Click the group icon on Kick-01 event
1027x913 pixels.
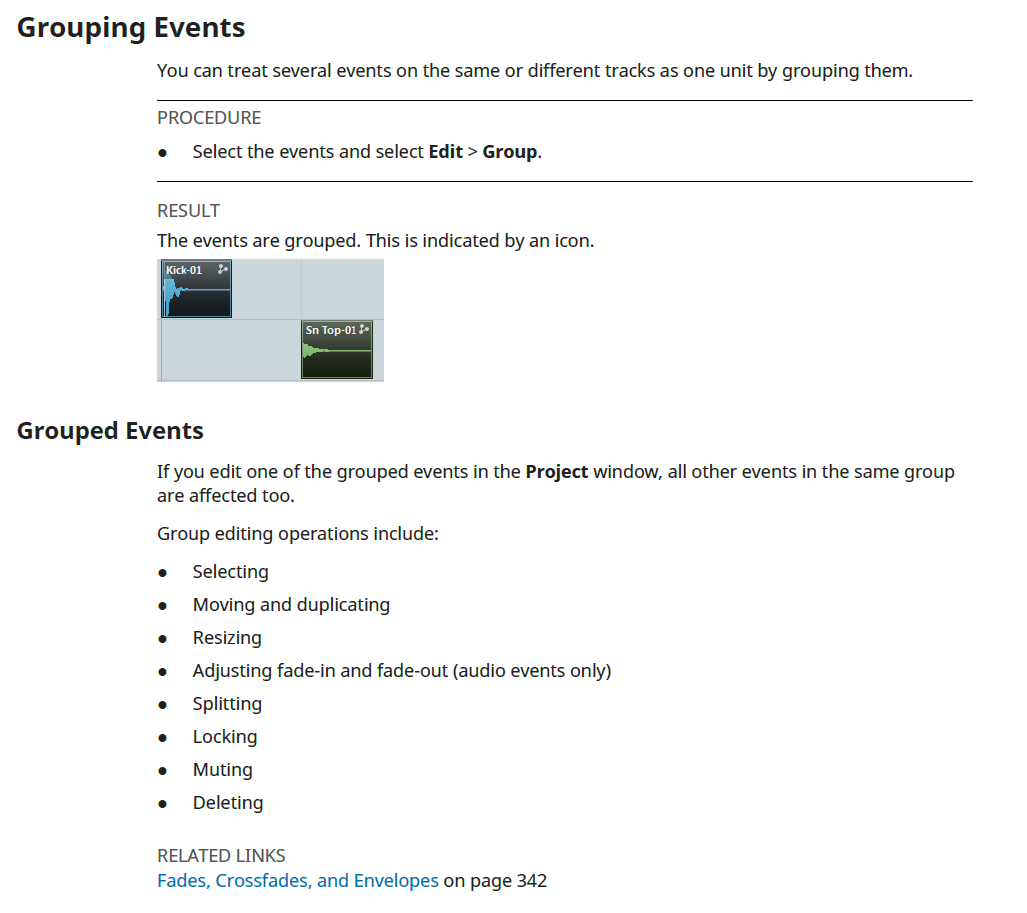(x=223, y=269)
